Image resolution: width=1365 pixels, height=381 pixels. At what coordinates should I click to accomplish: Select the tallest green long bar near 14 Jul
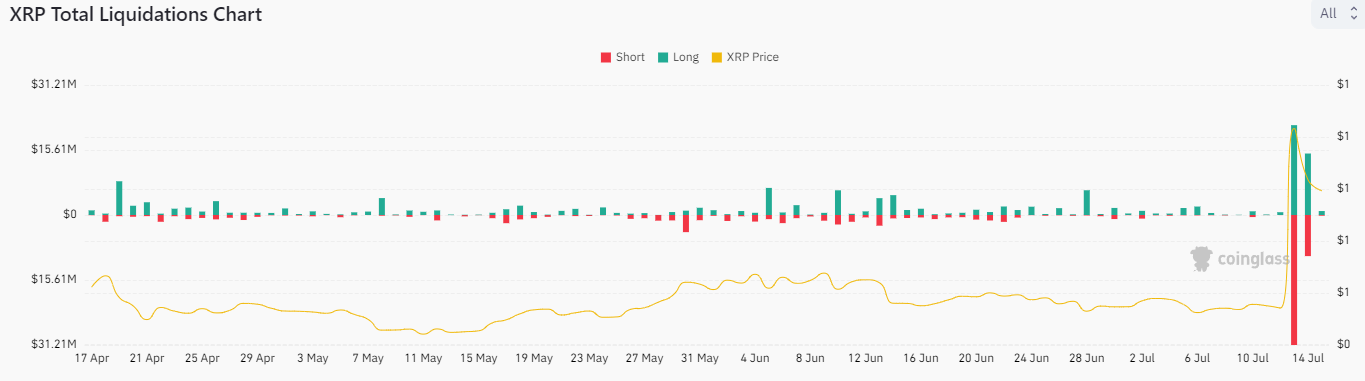pyautogui.click(x=1294, y=170)
